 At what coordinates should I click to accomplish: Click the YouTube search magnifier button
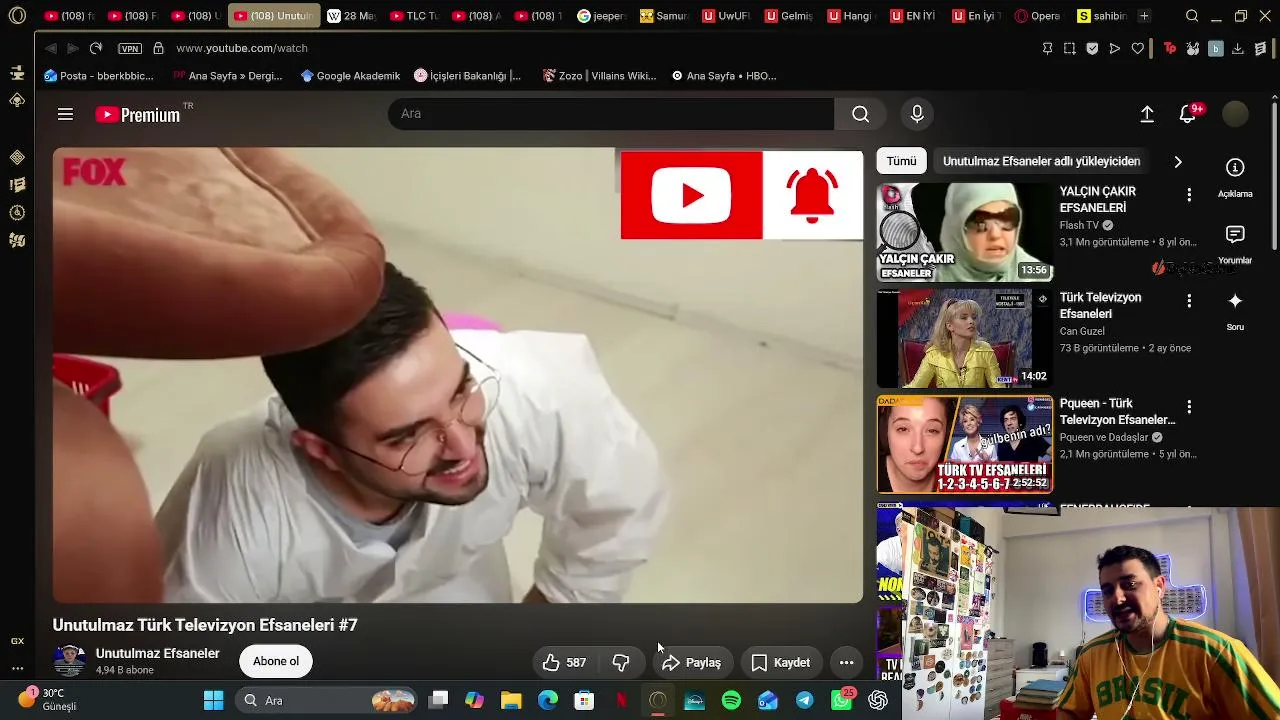(x=860, y=114)
